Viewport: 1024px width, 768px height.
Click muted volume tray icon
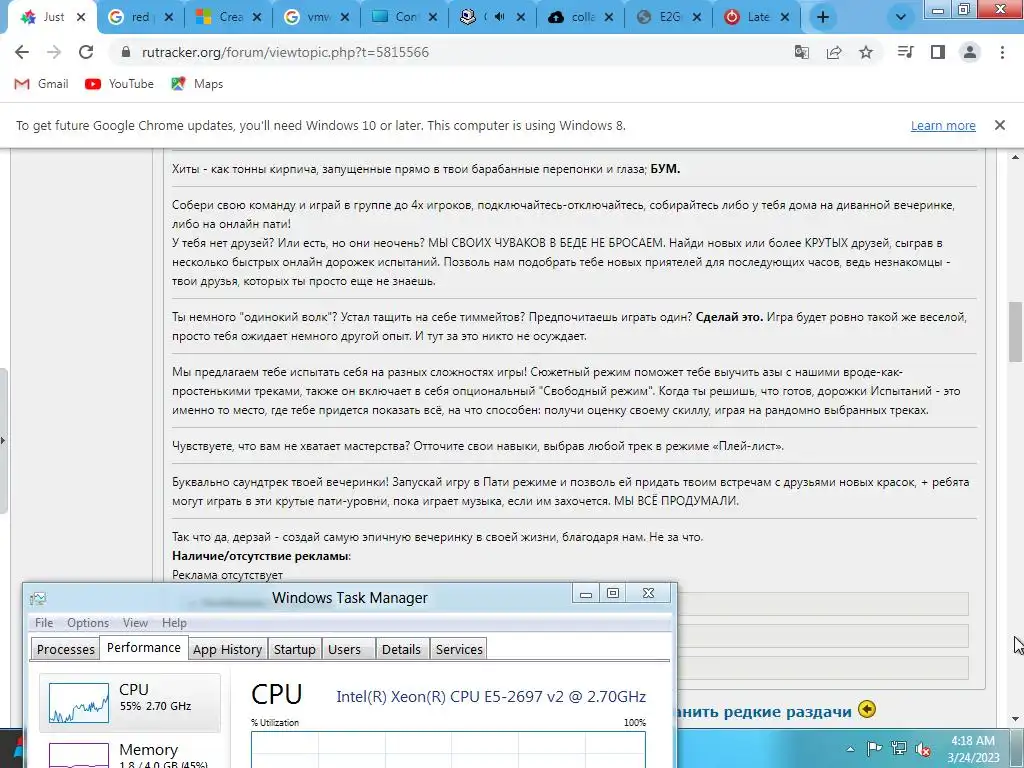[x=923, y=749]
